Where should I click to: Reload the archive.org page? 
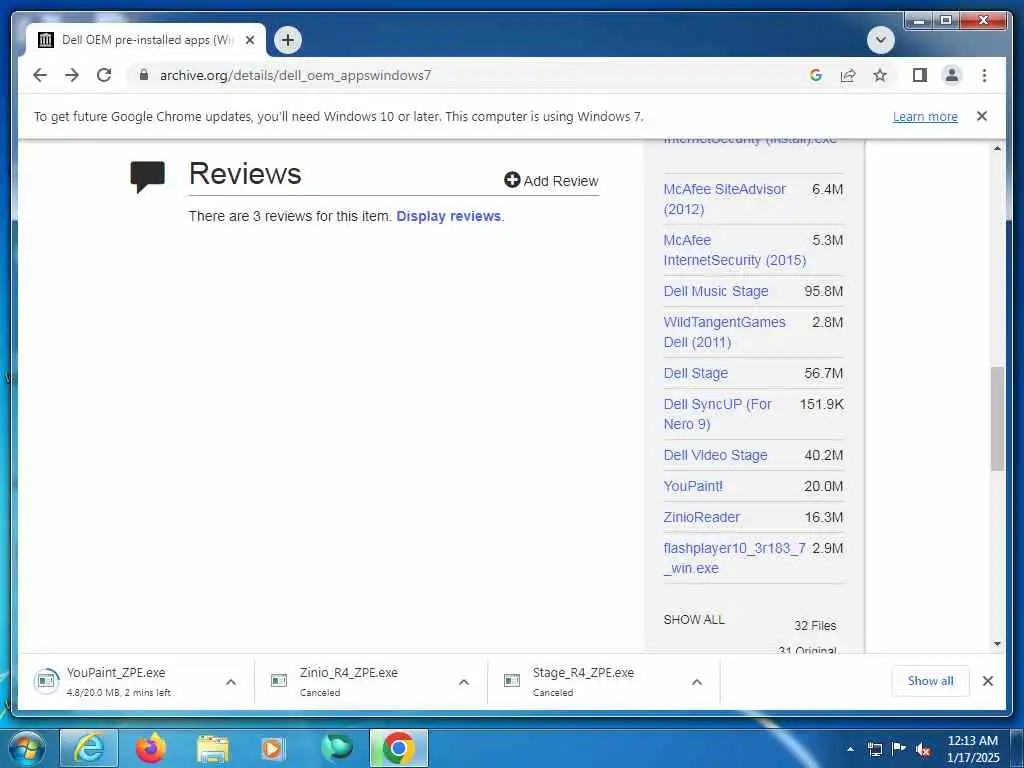click(x=104, y=75)
